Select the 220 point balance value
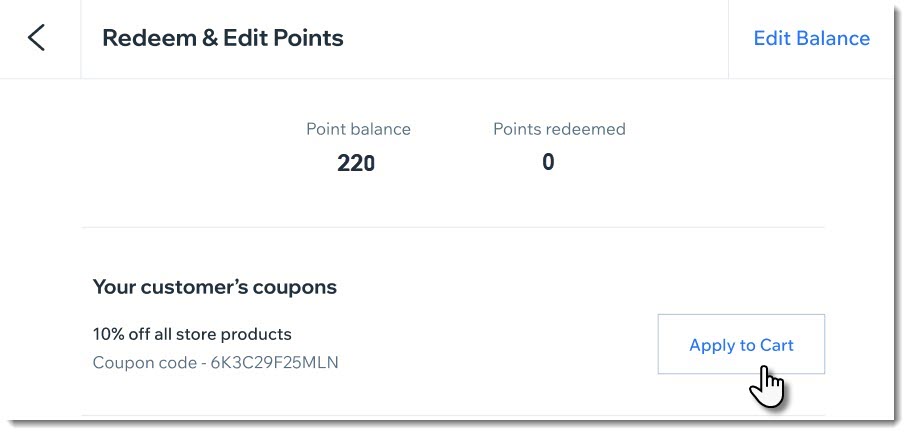This screenshot has width=908, height=435. (x=356, y=164)
